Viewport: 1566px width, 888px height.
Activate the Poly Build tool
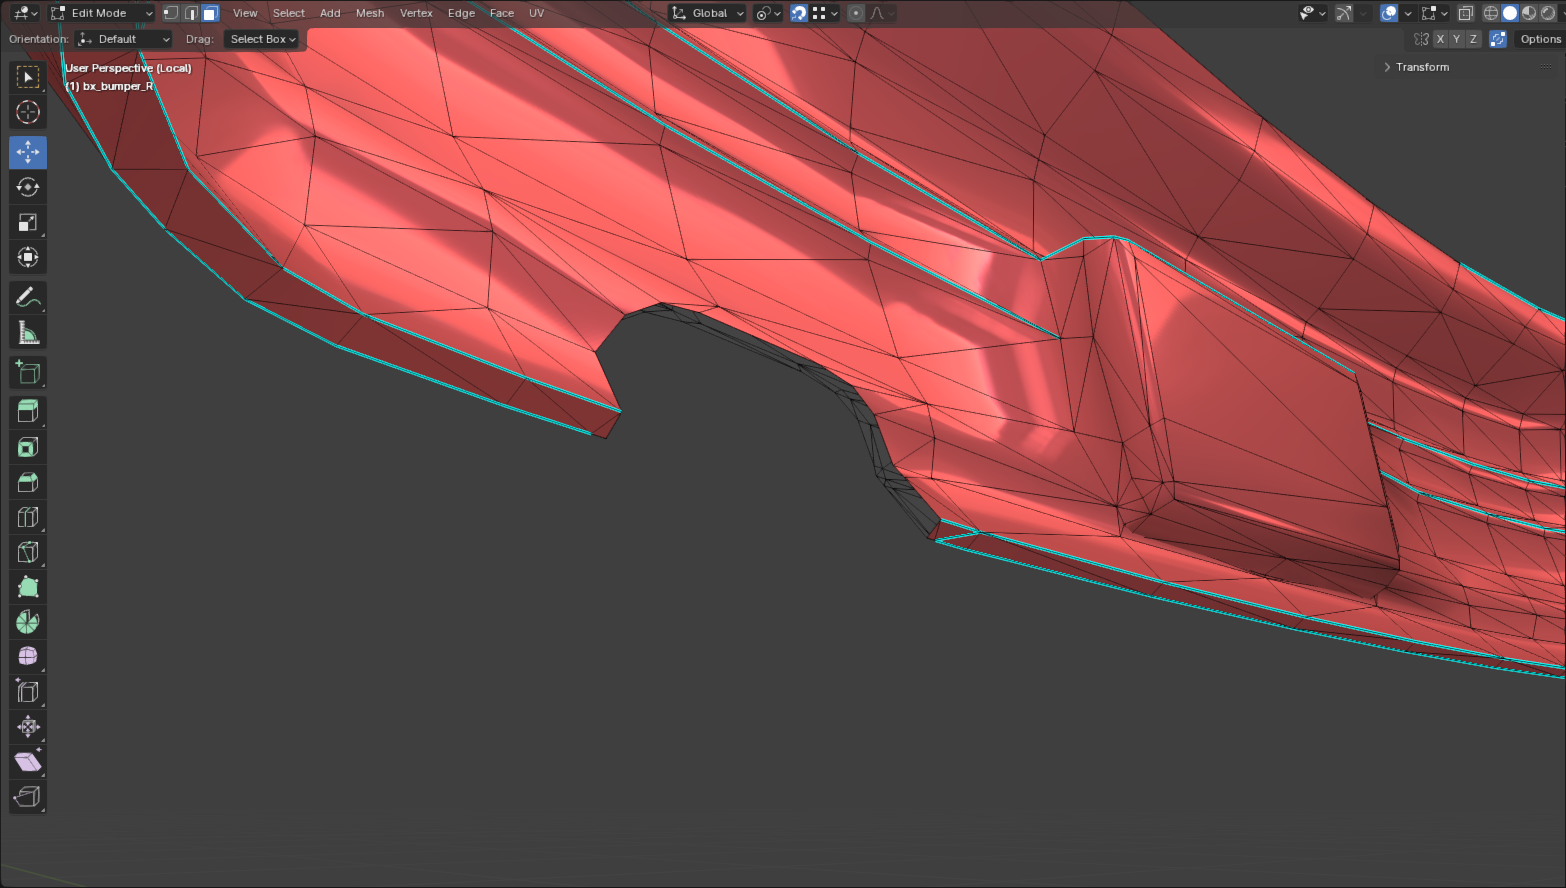[28, 587]
